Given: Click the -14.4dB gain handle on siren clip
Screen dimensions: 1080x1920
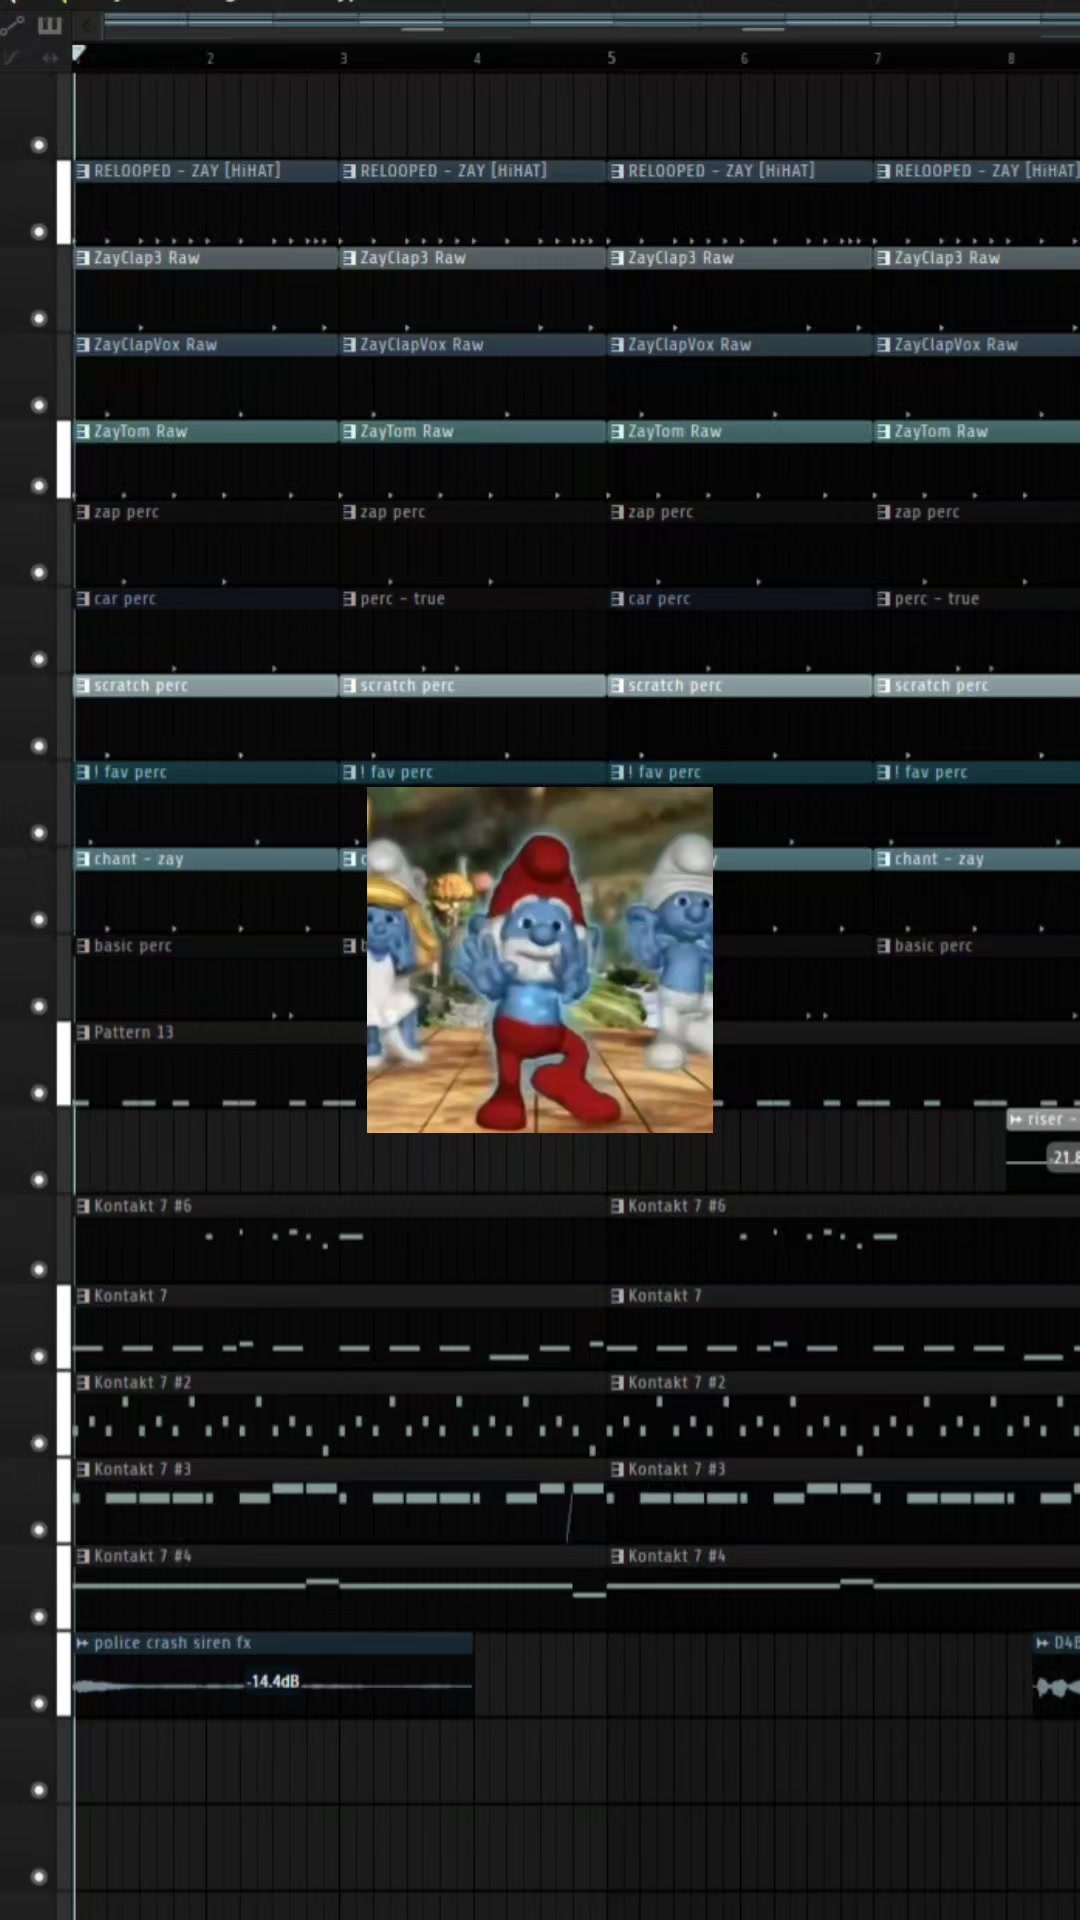Looking at the screenshot, I should pos(274,1682).
